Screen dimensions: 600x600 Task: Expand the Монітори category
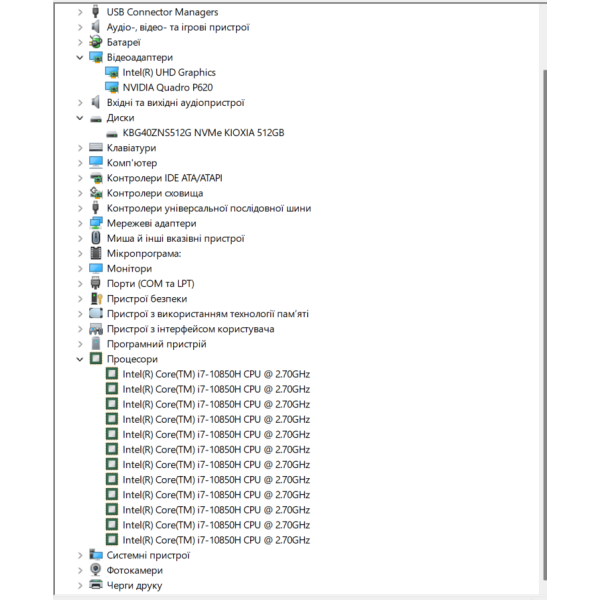coord(80,269)
